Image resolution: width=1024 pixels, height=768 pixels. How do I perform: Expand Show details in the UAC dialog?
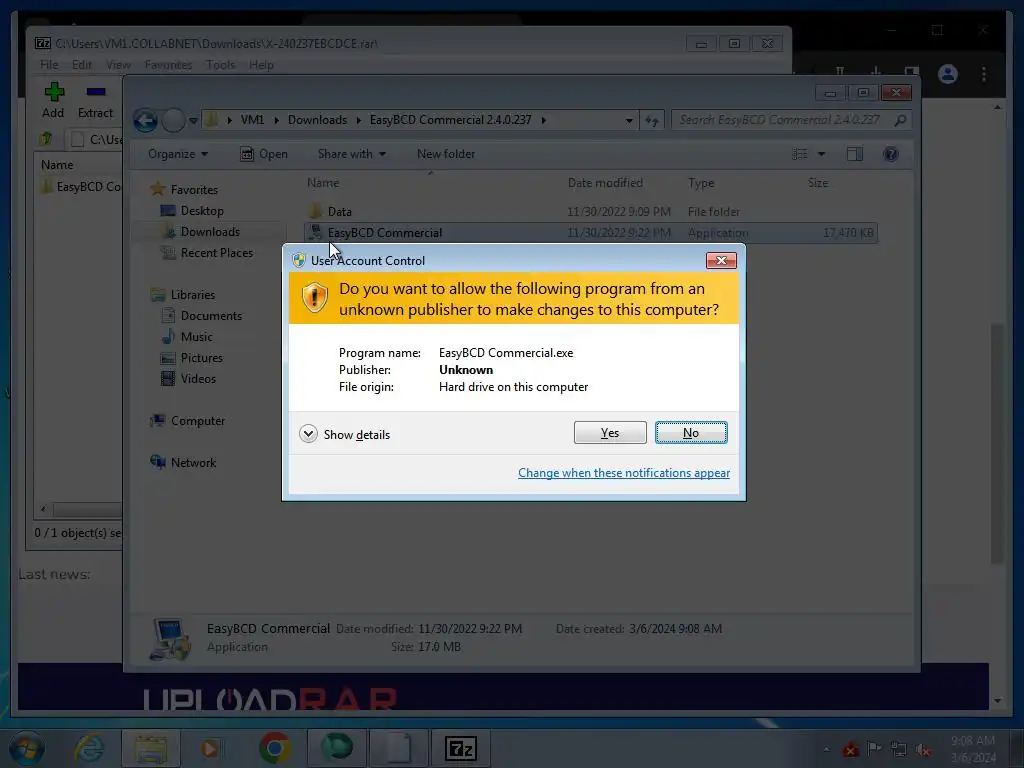pyautogui.click(x=345, y=434)
